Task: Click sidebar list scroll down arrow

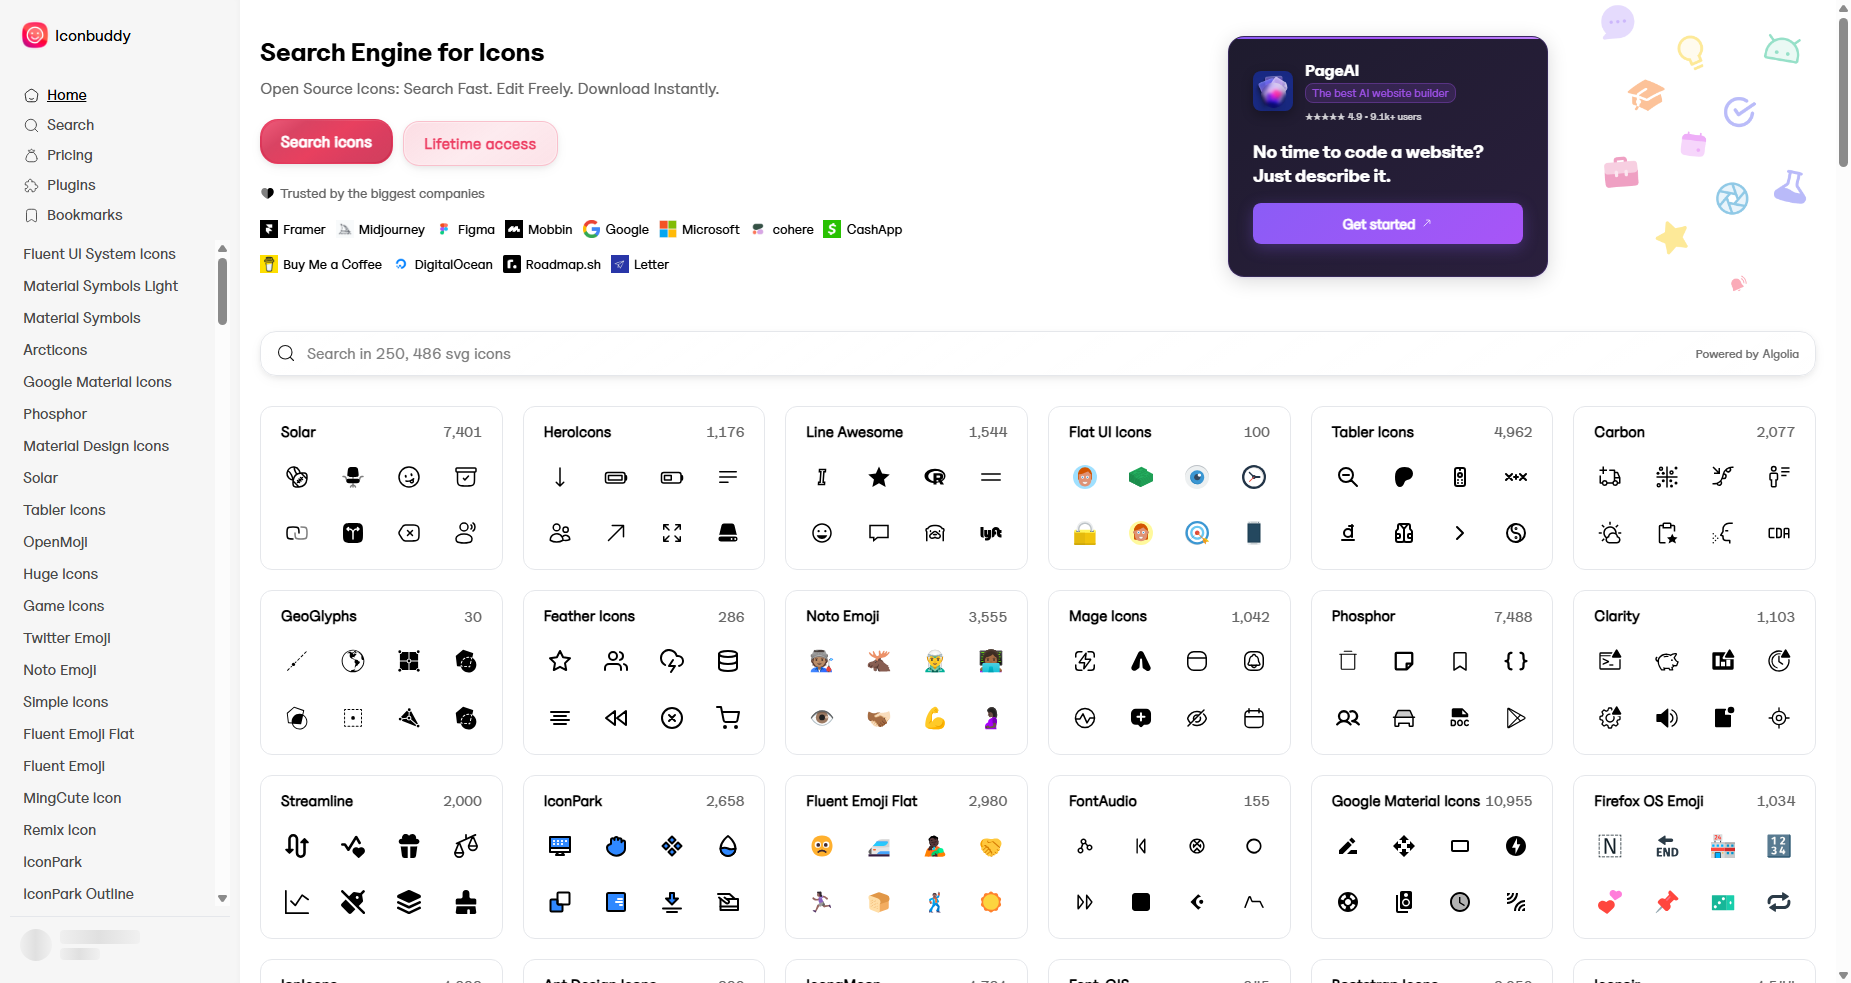Action: 222,899
